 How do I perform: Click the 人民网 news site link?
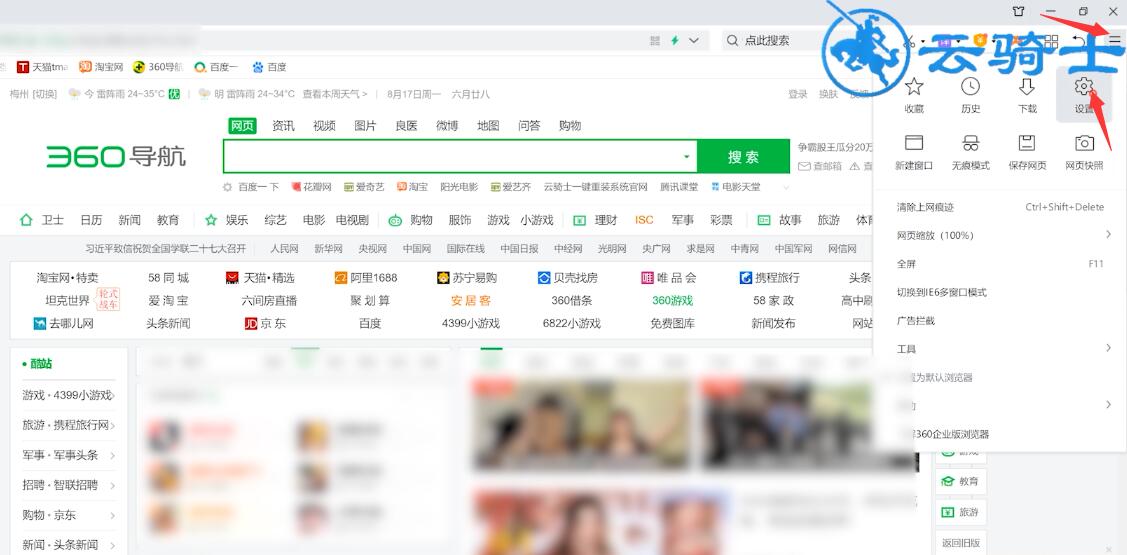point(285,249)
